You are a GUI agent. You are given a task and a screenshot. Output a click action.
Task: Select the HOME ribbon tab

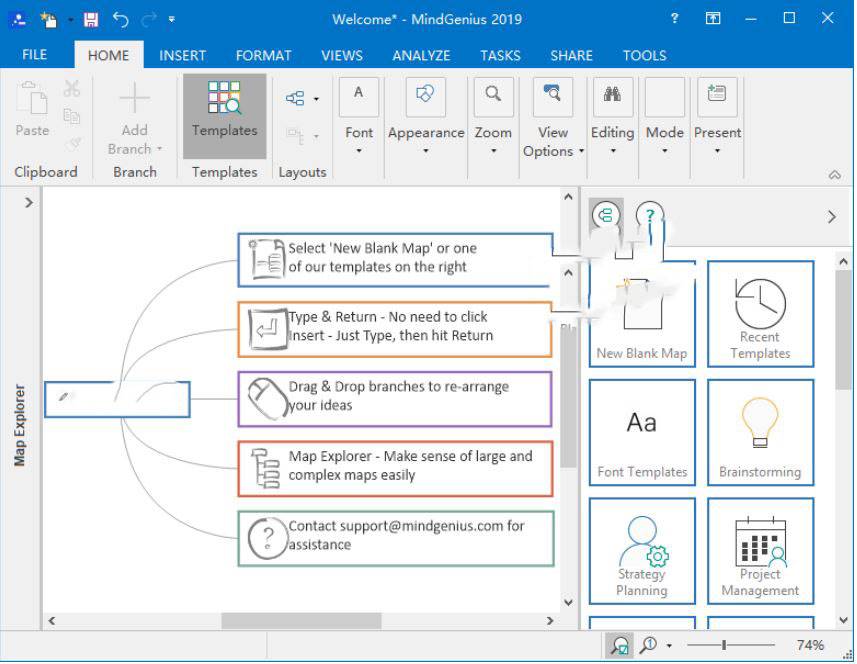108,55
